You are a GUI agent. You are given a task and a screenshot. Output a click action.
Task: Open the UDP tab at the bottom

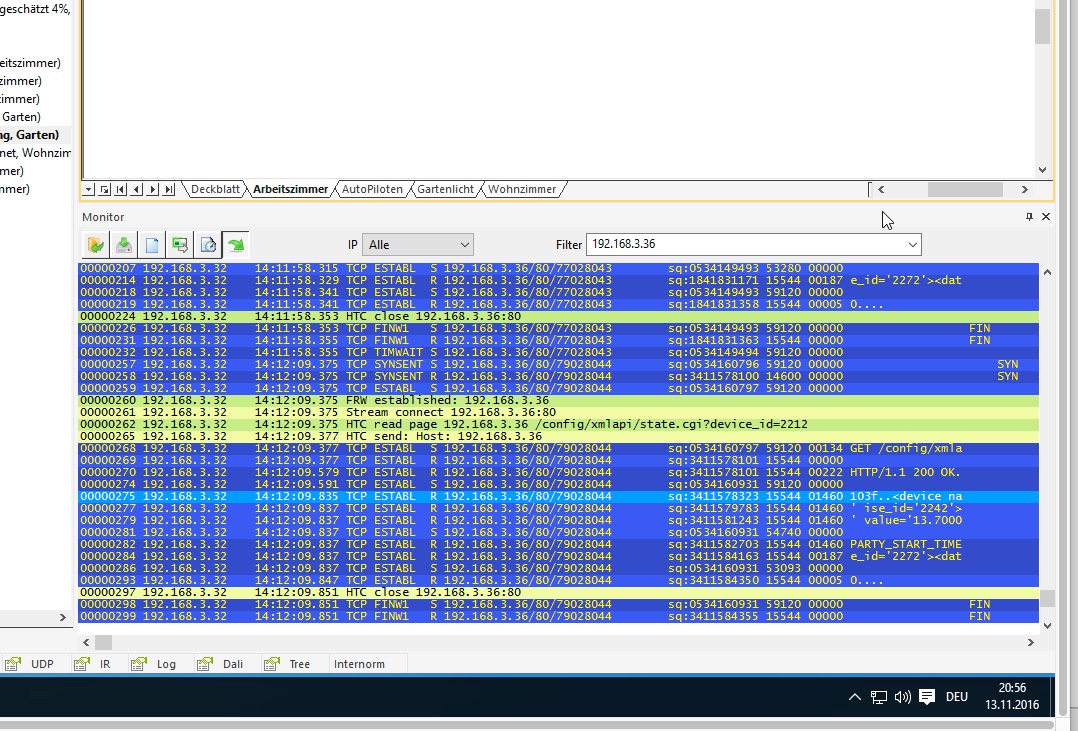[x=42, y=664]
